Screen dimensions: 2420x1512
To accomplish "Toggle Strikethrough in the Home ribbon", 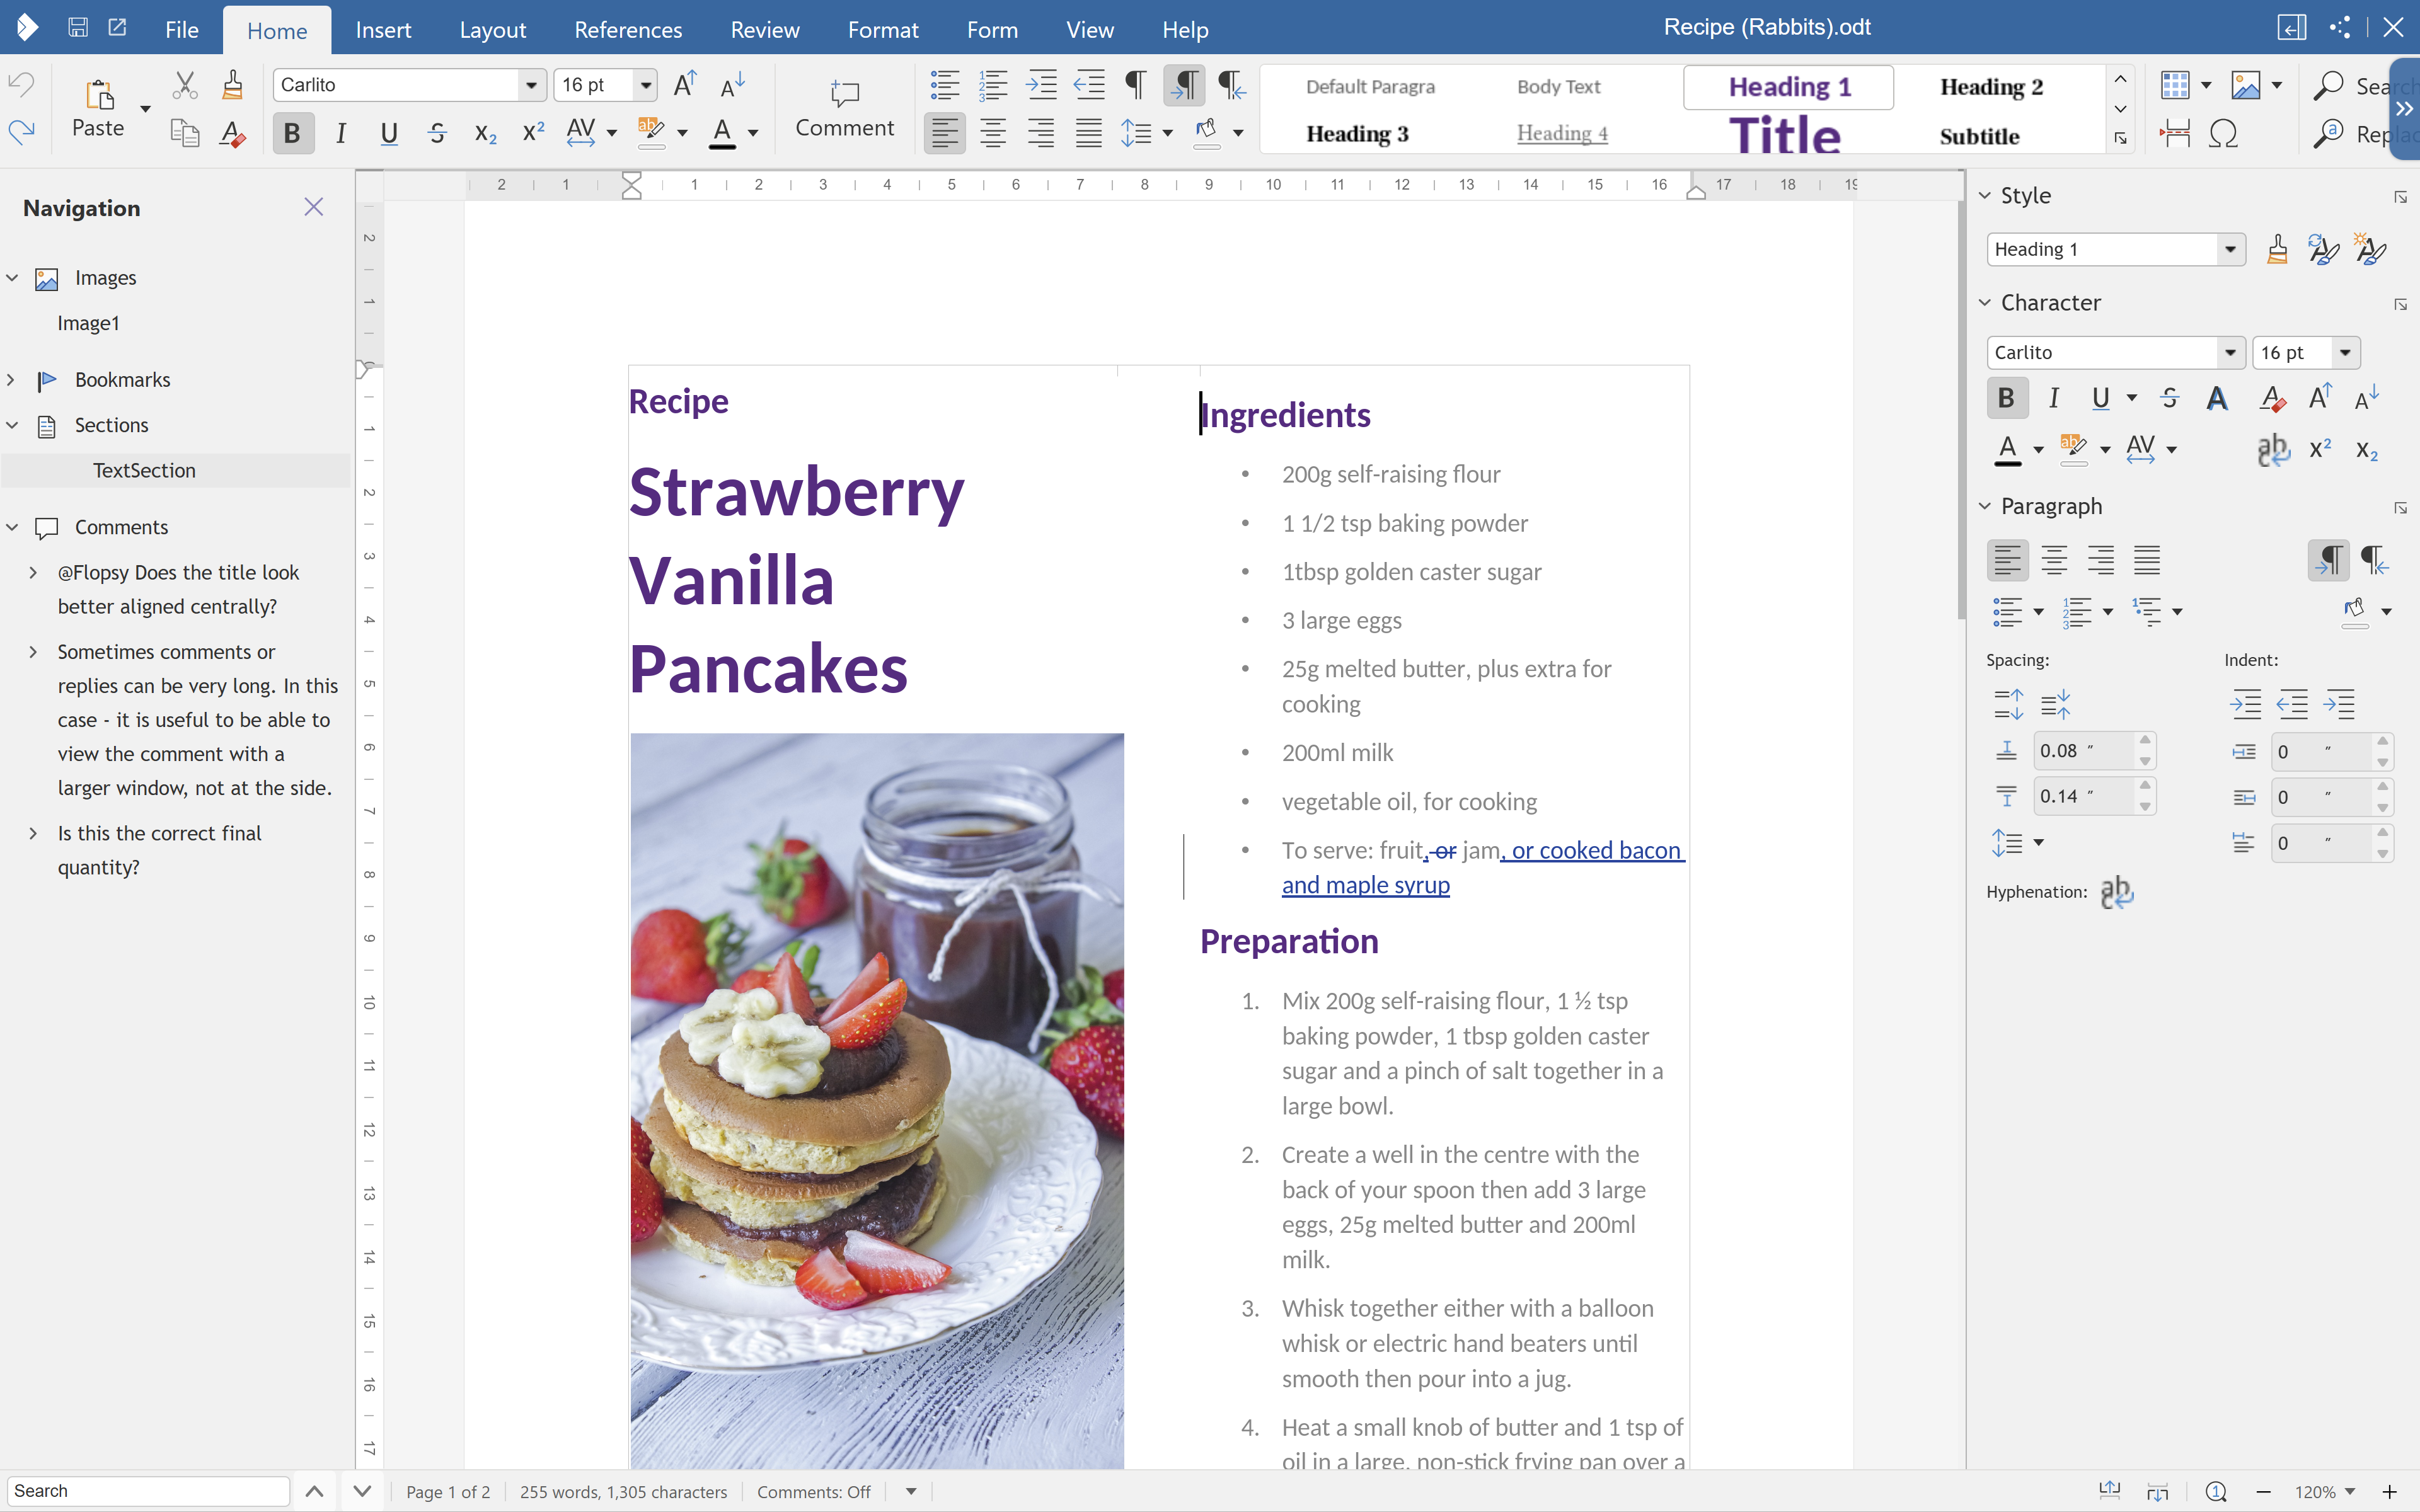I will (x=437, y=133).
